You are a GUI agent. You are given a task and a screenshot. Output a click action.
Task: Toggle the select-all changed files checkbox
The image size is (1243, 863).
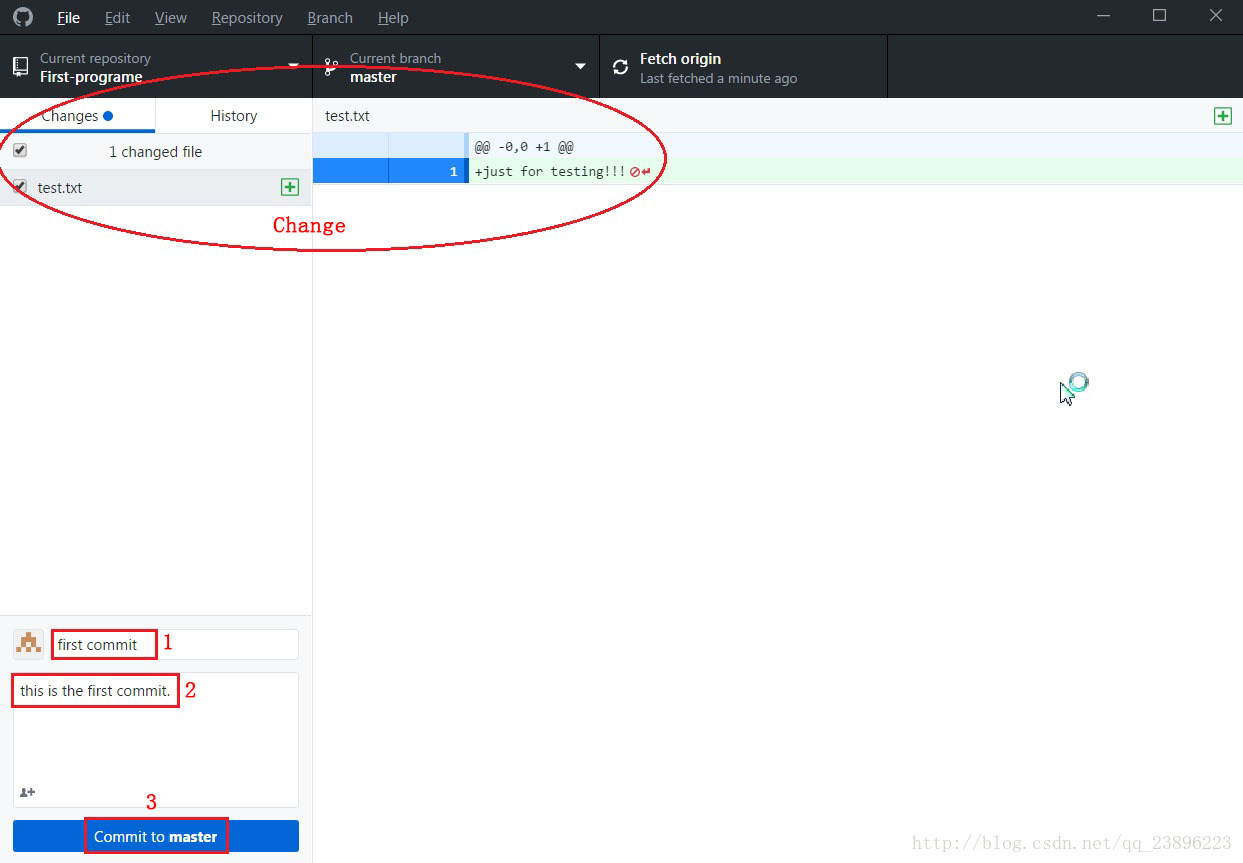[x=20, y=151]
